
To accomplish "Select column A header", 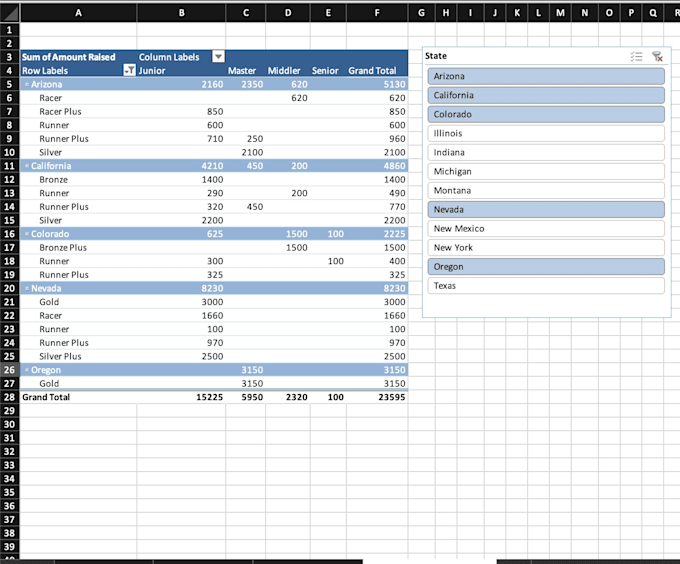I will 78,13.
